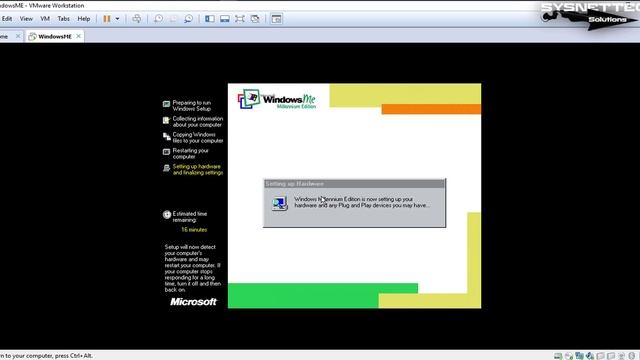The image size is (640, 360).
Task: Click the icon beside 'Setting up hardware'
Action: click(167, 168)
